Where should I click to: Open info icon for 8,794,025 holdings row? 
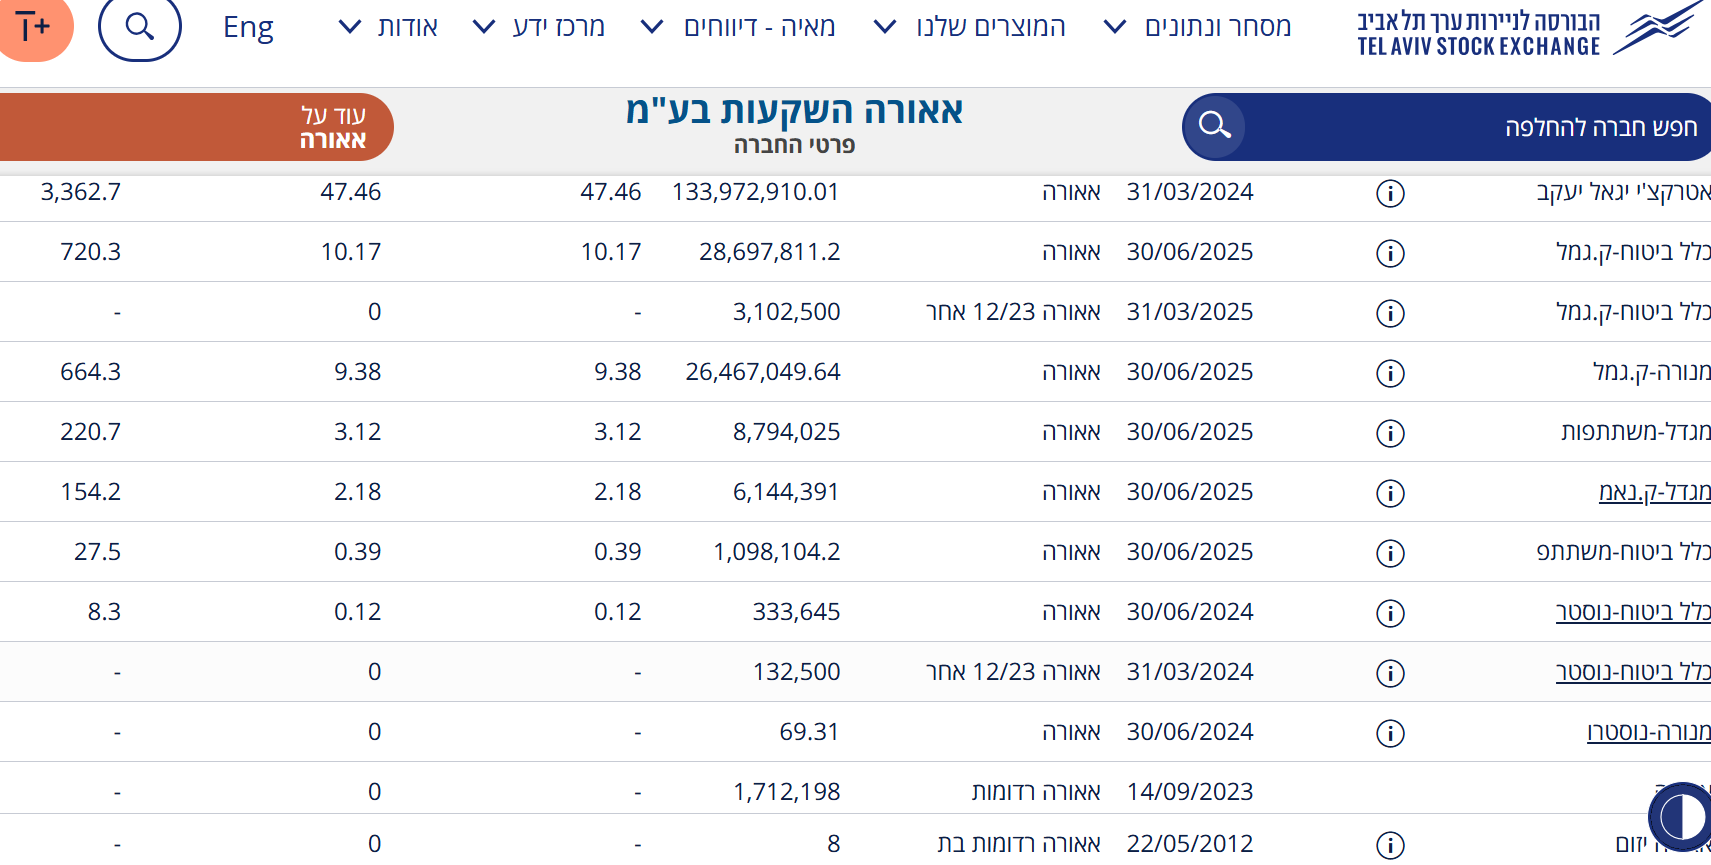click(1390, 433)
